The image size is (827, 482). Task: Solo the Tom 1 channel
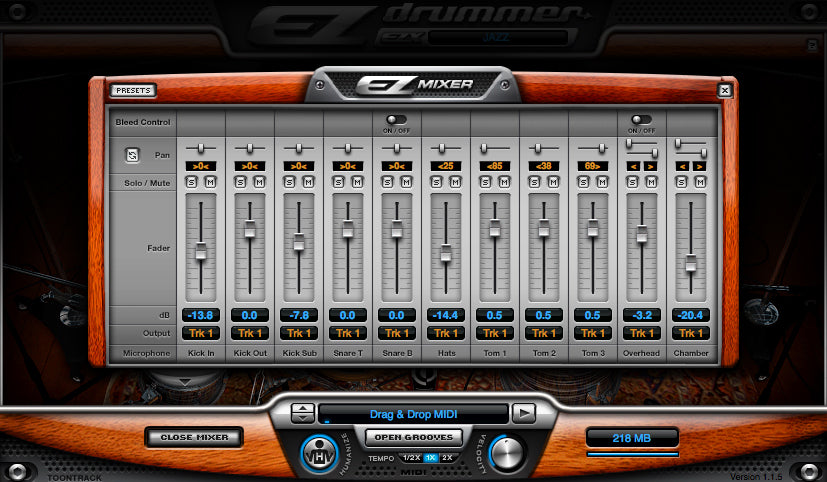click(487, 182)
